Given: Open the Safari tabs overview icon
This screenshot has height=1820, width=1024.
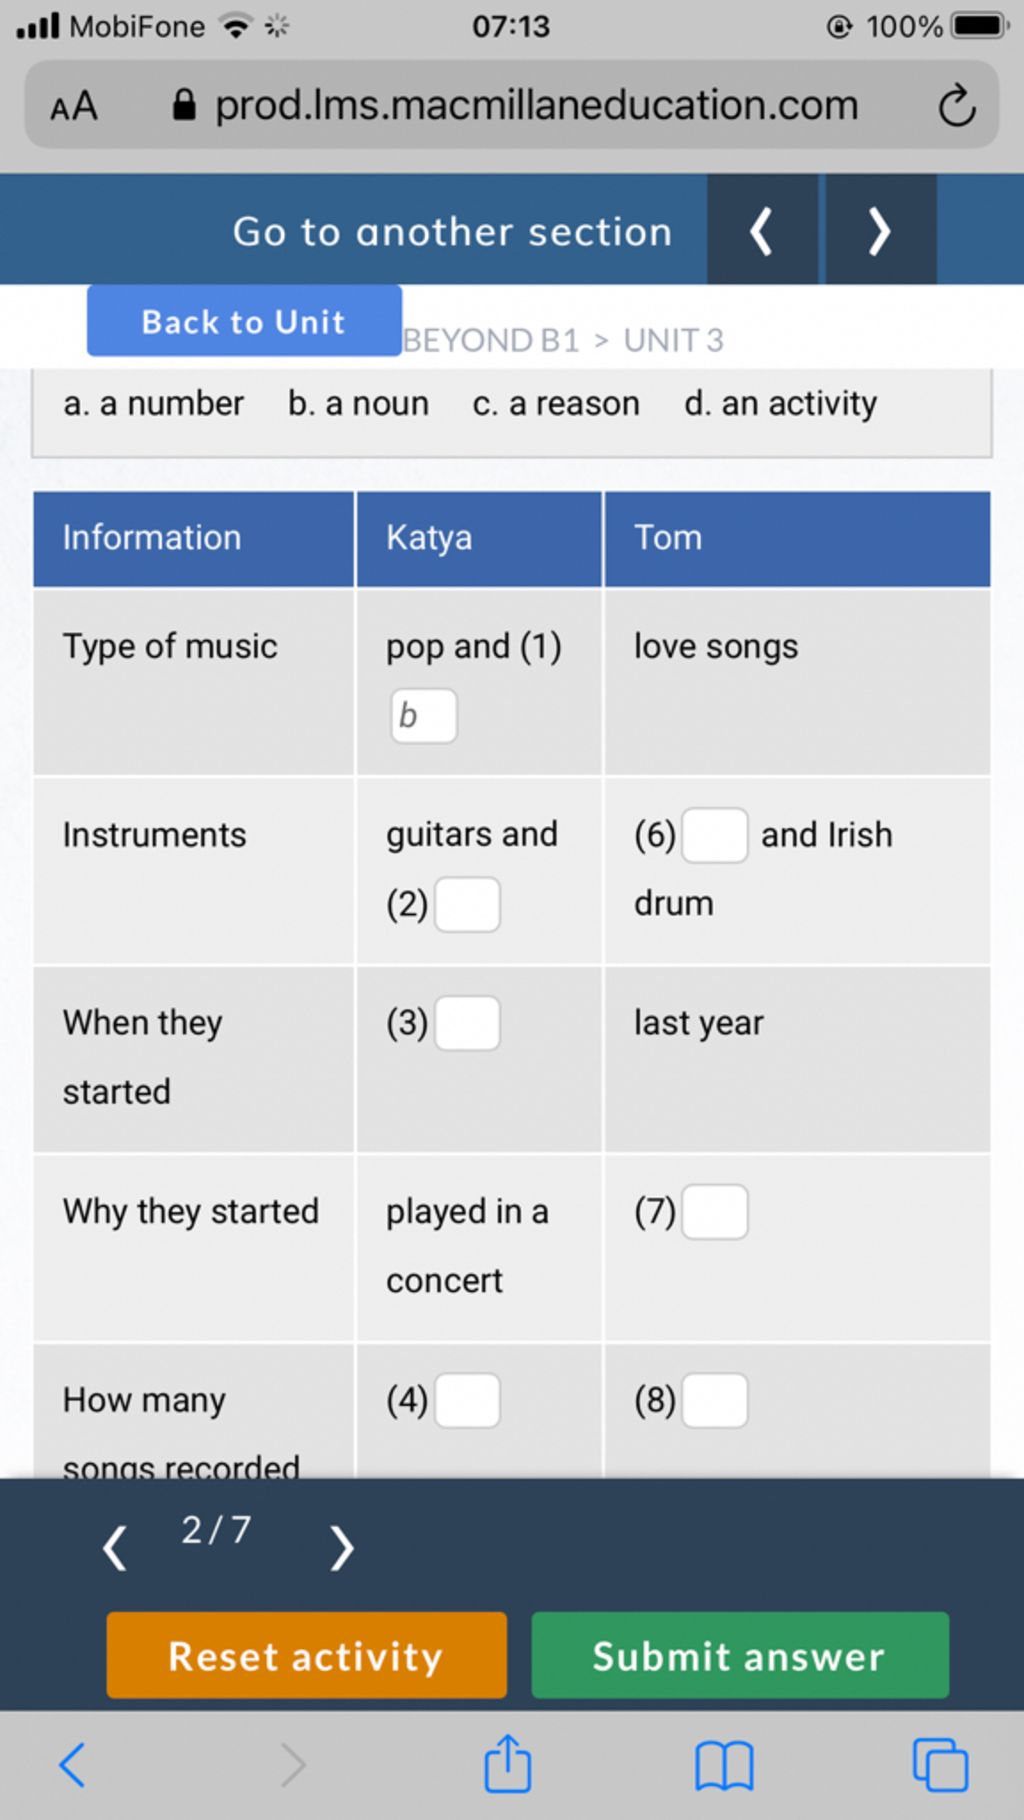Looking at the screenshot, I should (x=940, y=1765).
